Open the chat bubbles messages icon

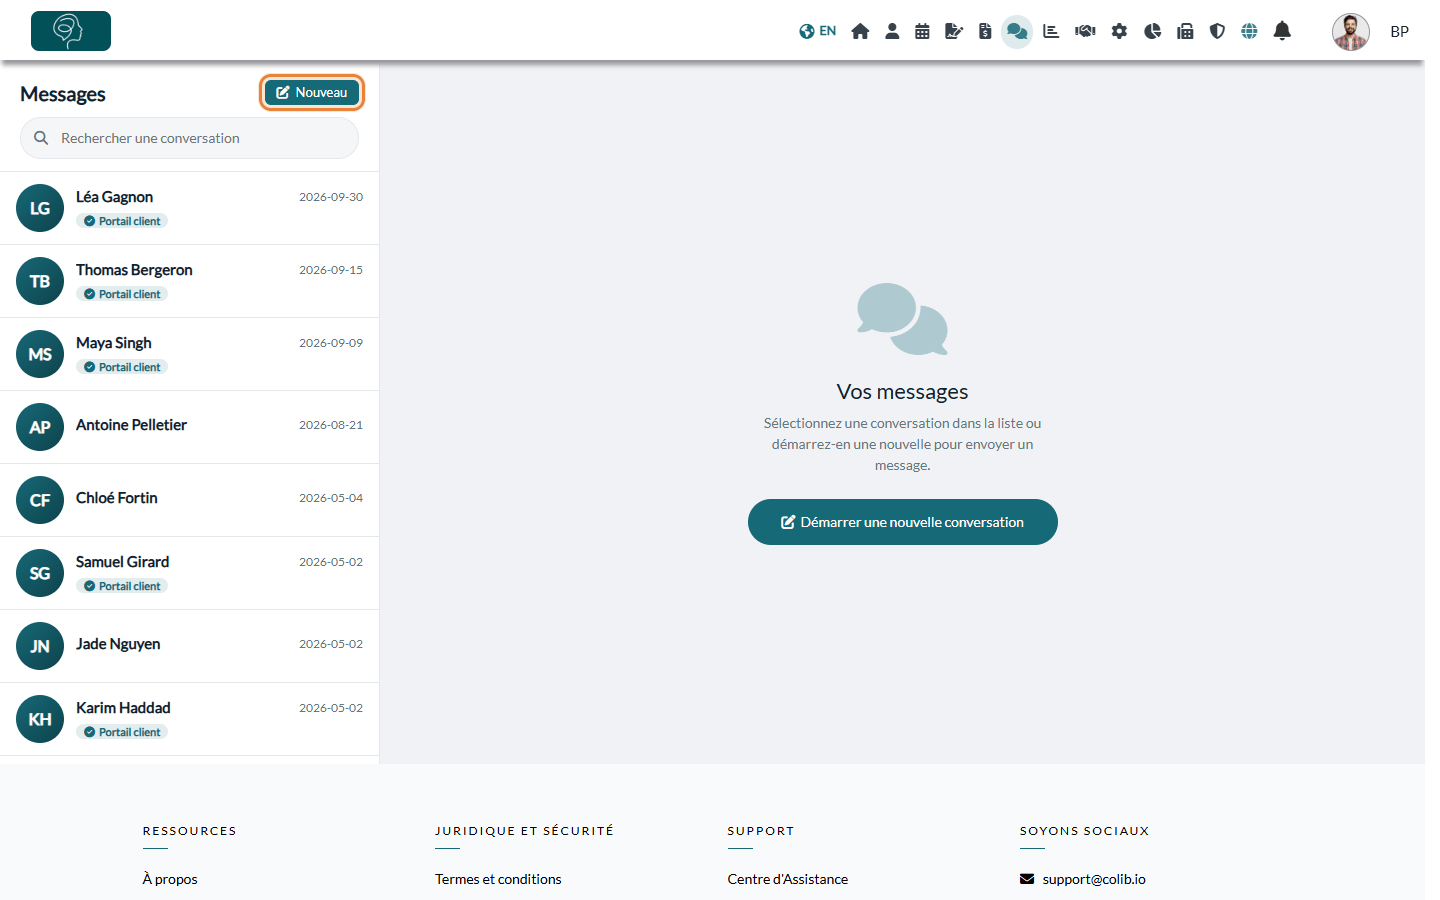pyautogui.click(x=1017, y=31)
